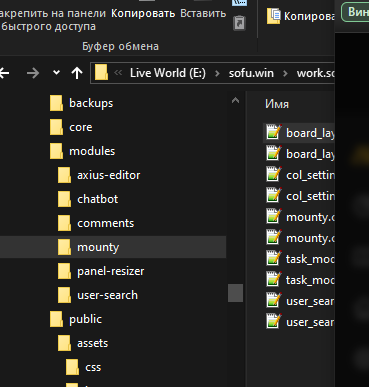Click the folder icon in the address bar
The height and width of the screenshot is (387, 369).
coord(101,73)
